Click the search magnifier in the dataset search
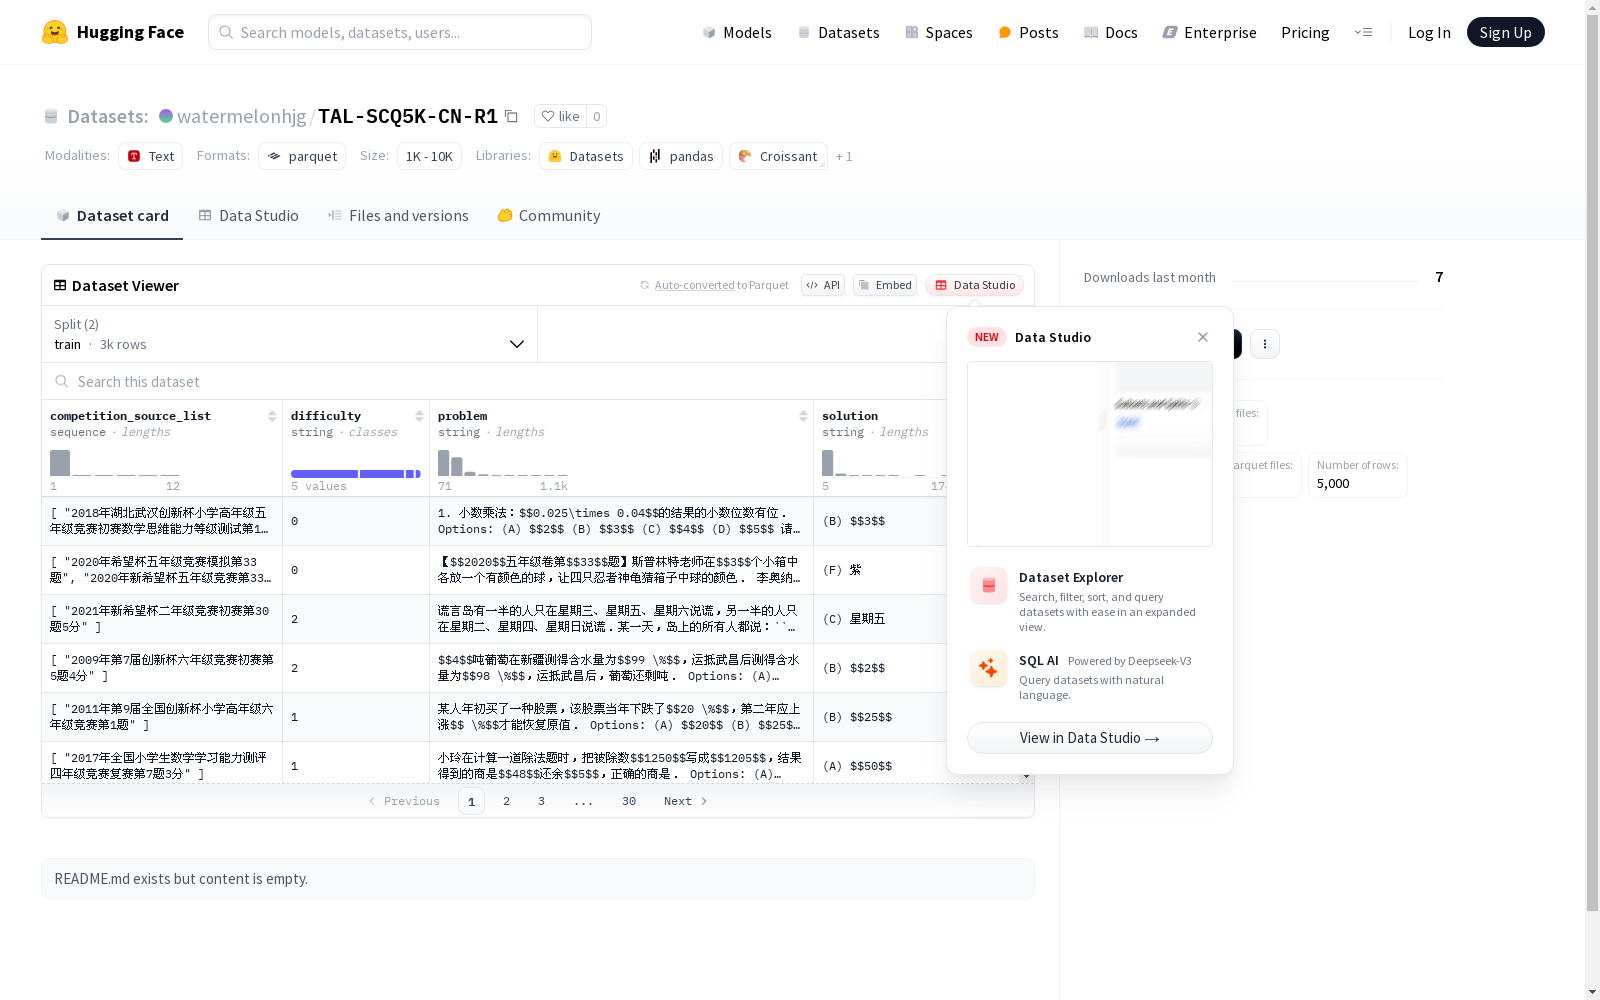This screenshot has width=1600, height=1000. (x=62, y=381)
